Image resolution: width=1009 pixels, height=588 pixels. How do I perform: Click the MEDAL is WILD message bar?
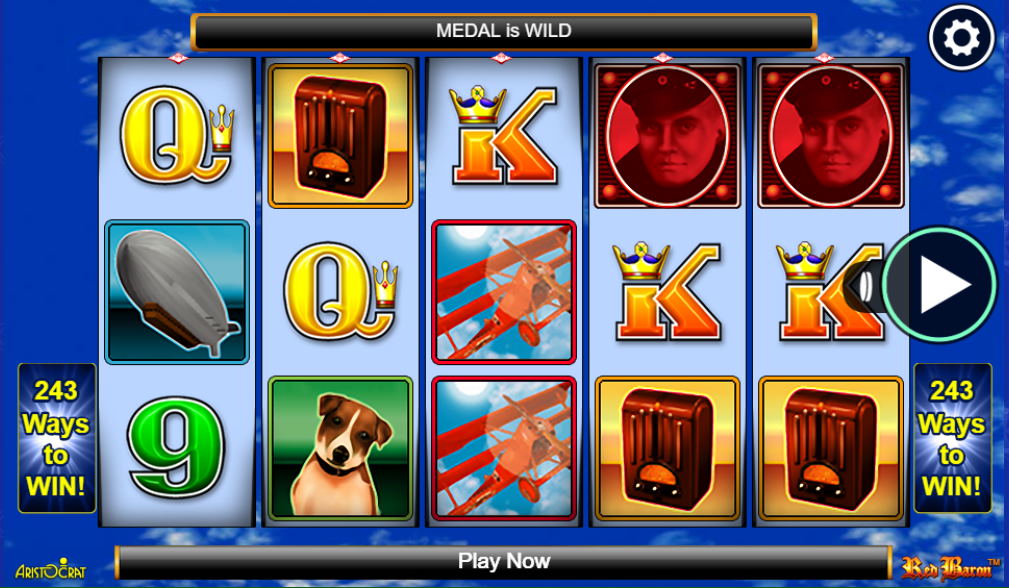pos(504,31)
